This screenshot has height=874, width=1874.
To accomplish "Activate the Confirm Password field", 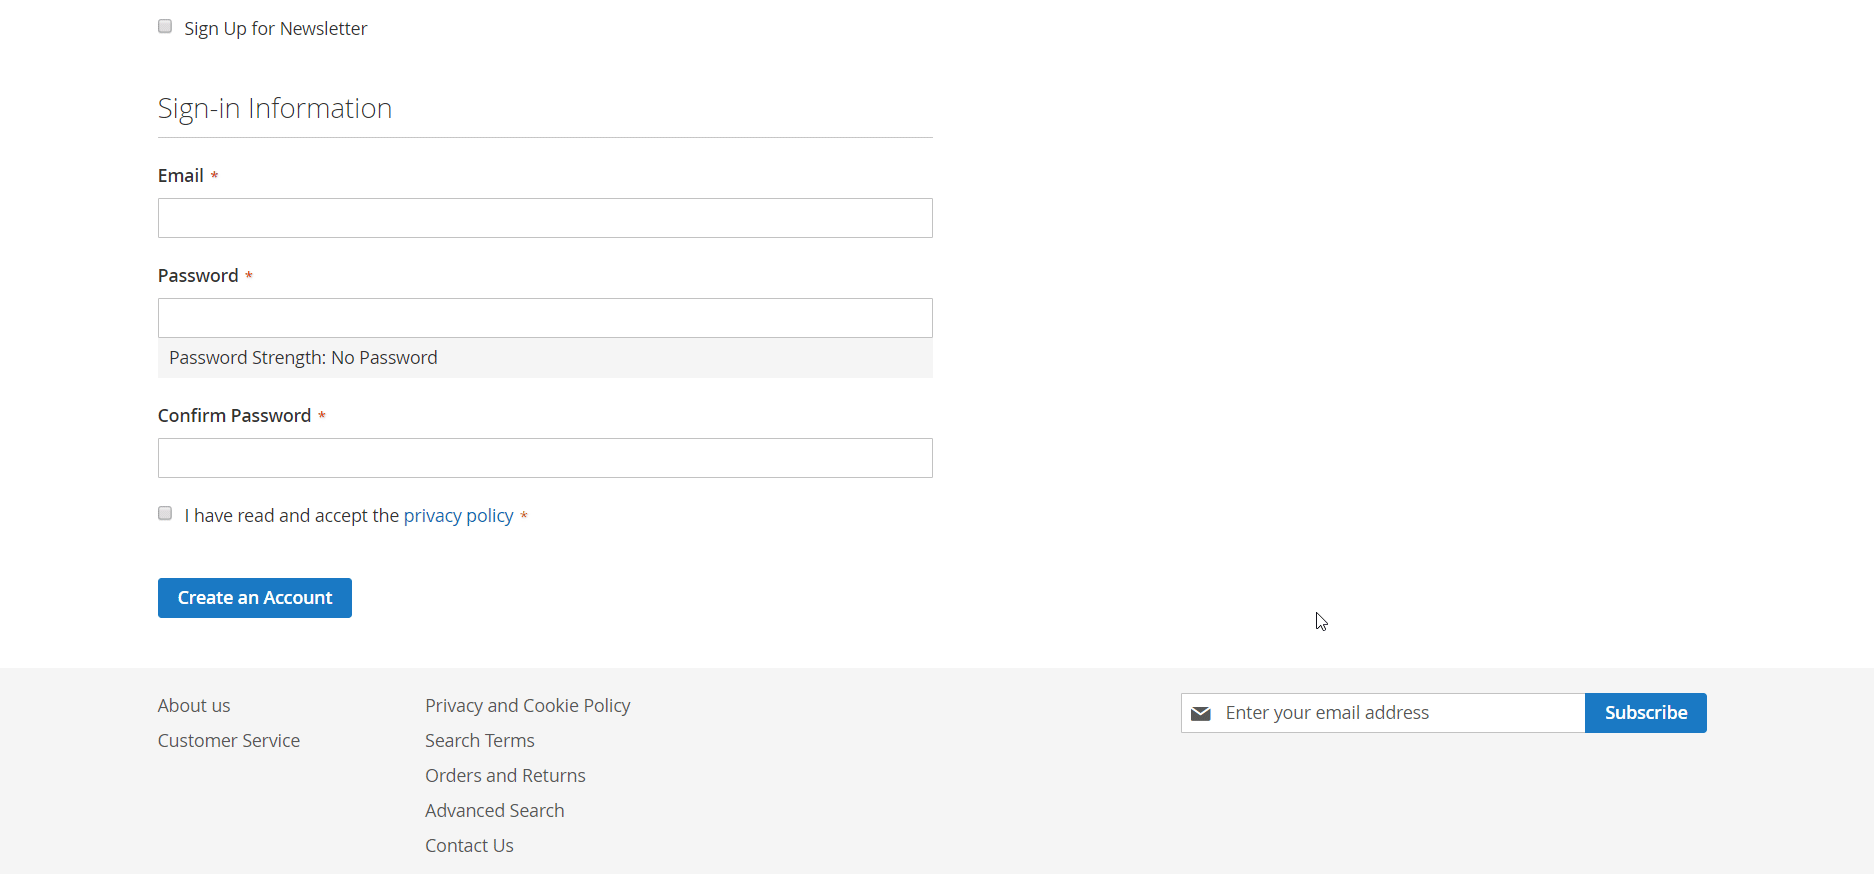I will pyautogui.click(x=545, y=458).
